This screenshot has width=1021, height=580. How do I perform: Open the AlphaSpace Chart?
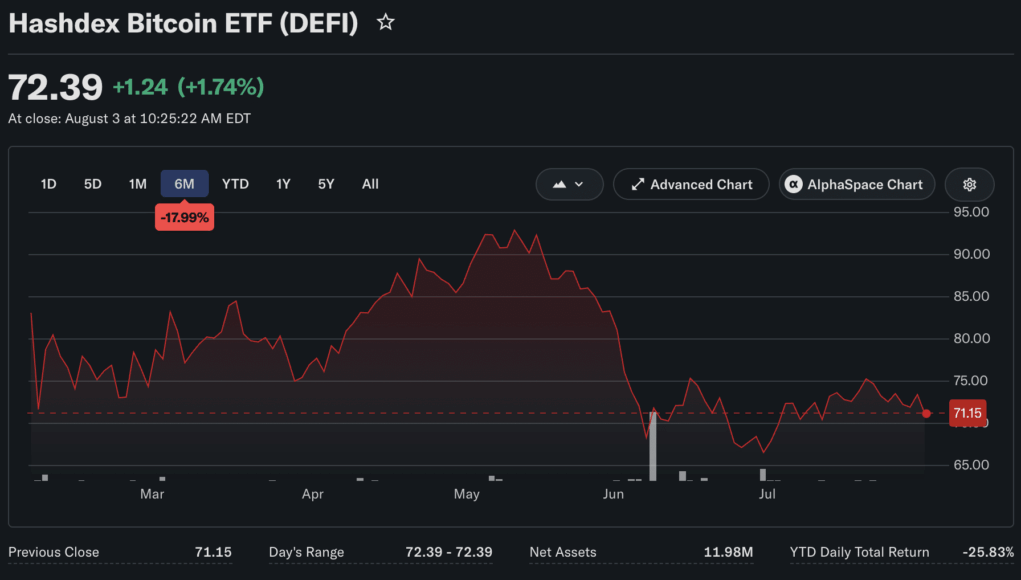(856, 184)
